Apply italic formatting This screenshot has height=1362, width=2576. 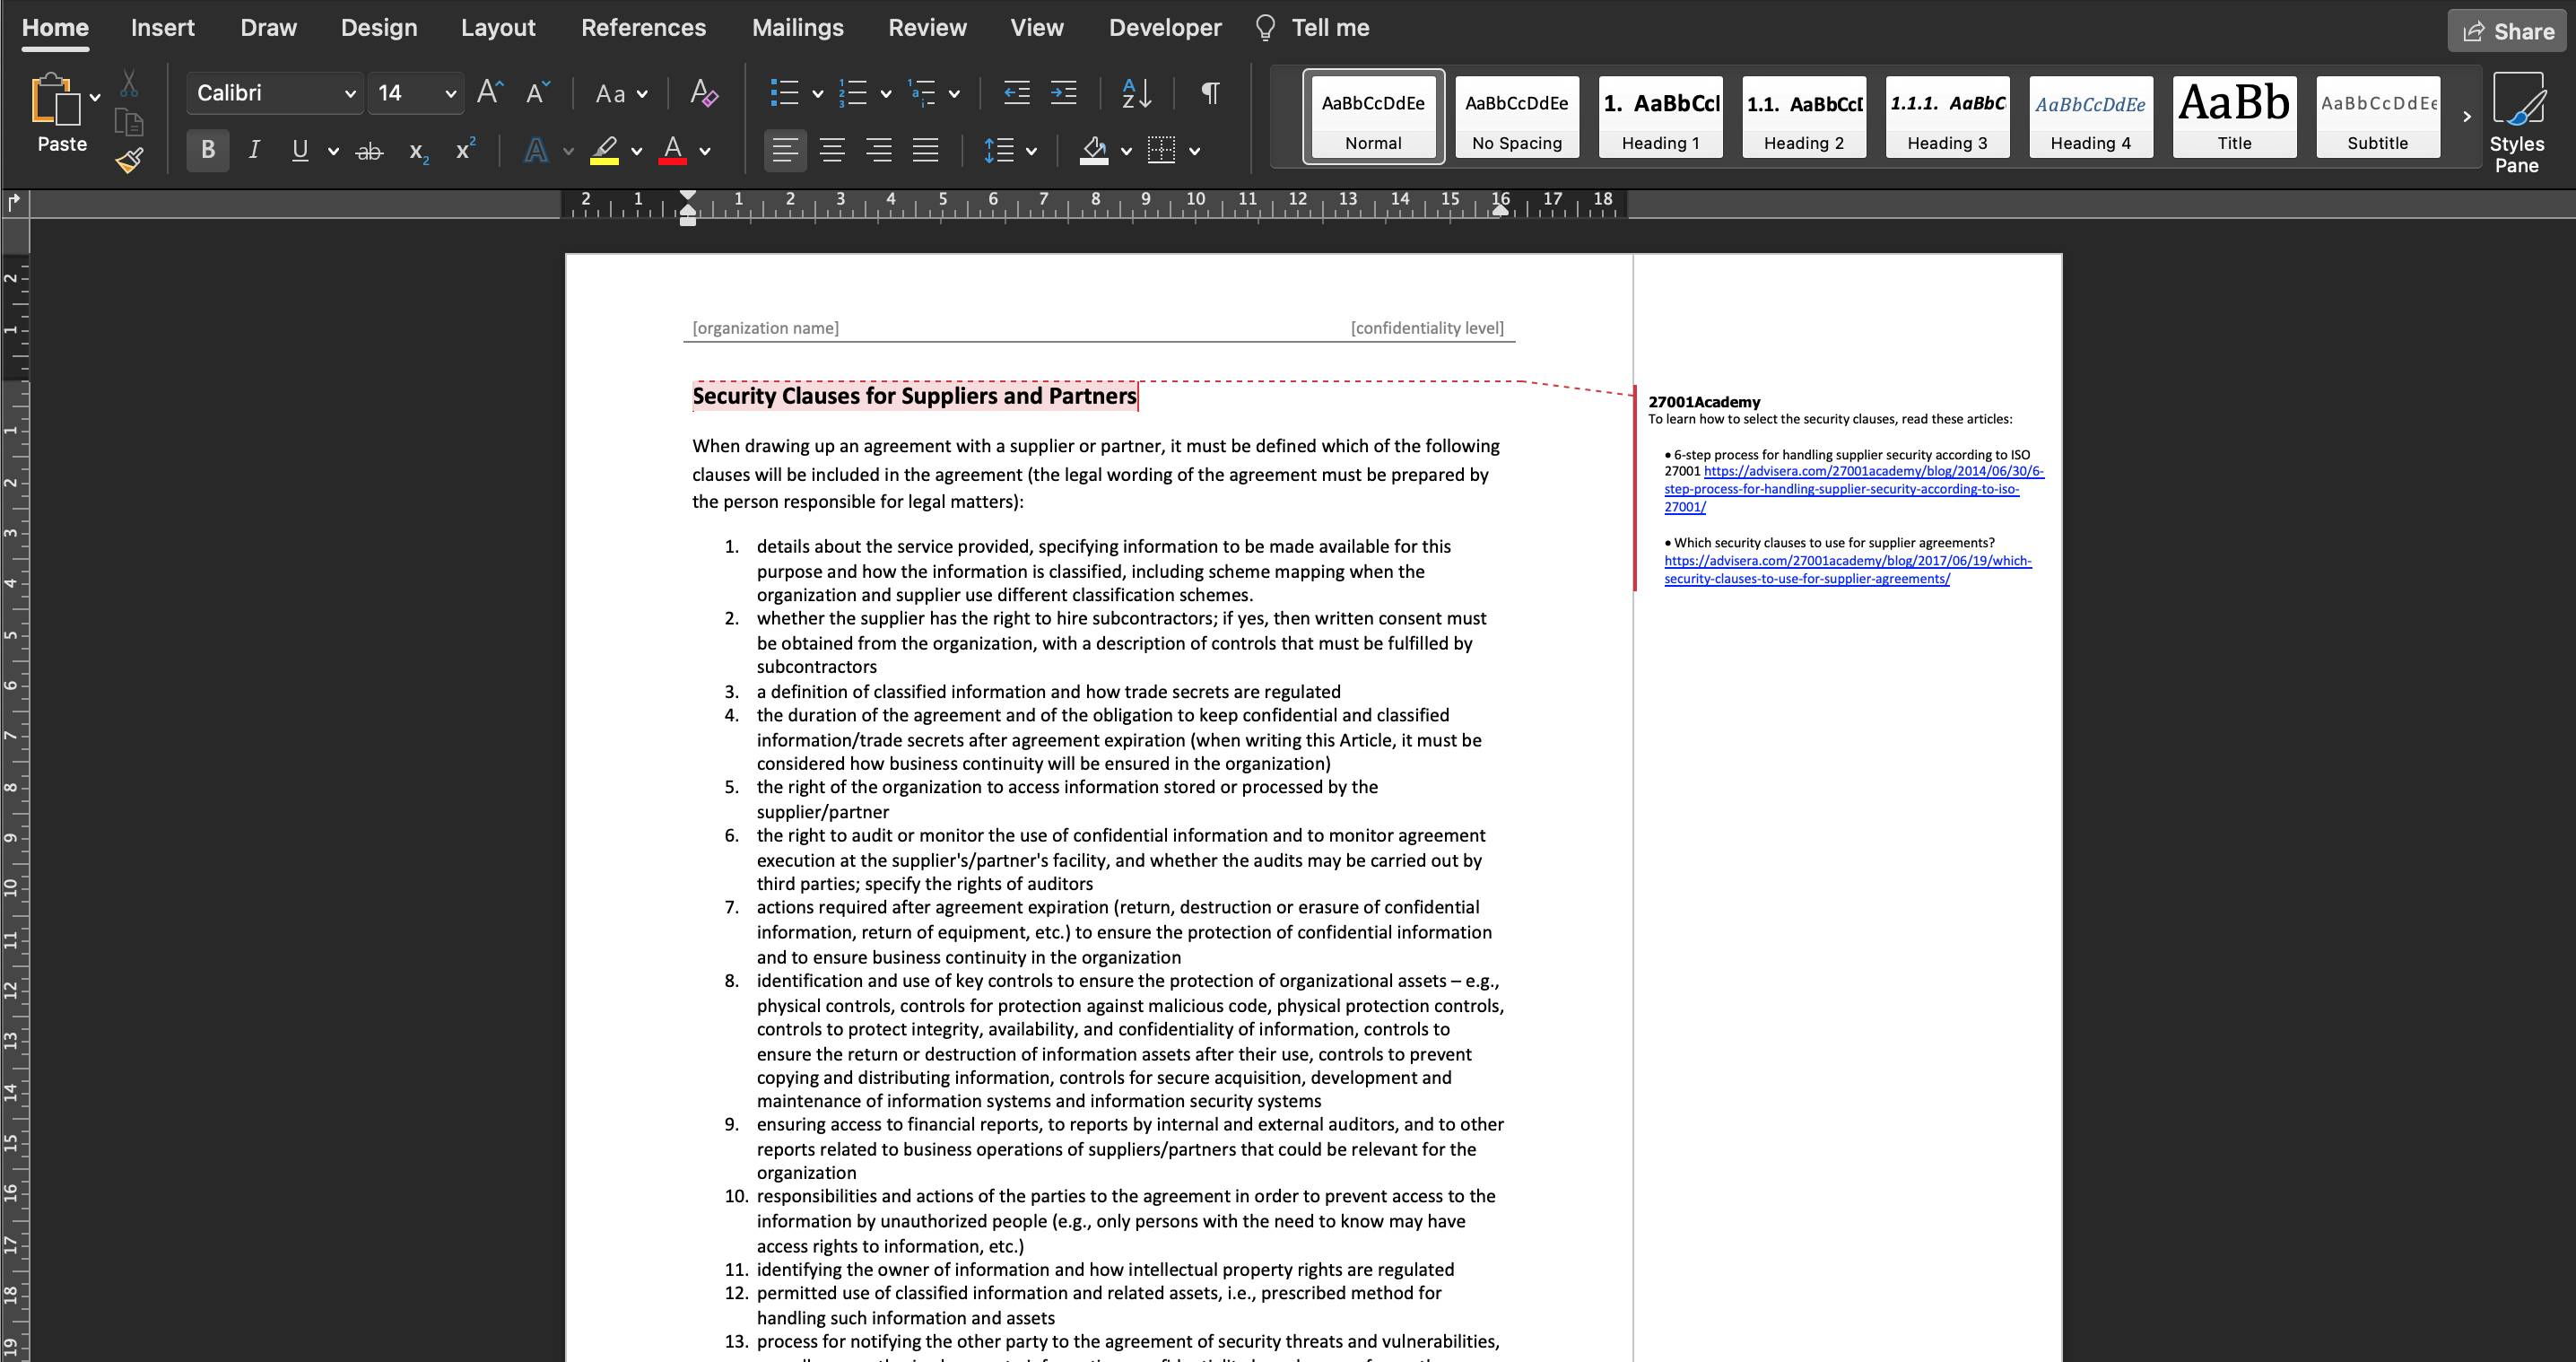point(253,150)
